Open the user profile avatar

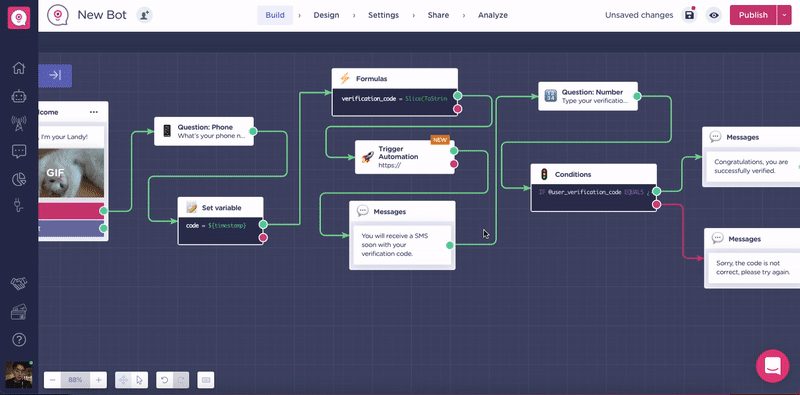pos(19,375)
